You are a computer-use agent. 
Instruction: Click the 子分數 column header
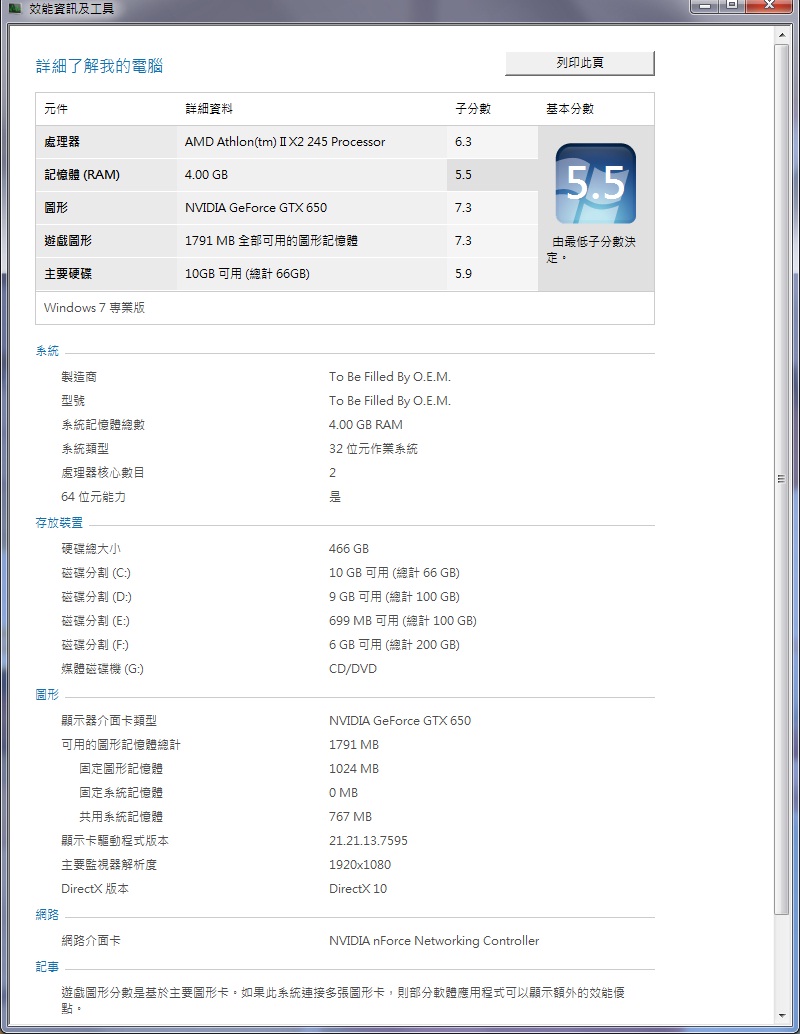(474, 109)
